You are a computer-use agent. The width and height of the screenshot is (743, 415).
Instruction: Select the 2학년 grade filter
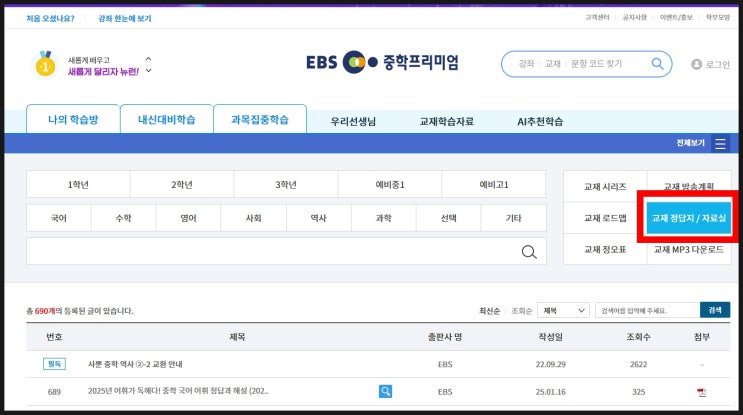[x=182, y=184]
